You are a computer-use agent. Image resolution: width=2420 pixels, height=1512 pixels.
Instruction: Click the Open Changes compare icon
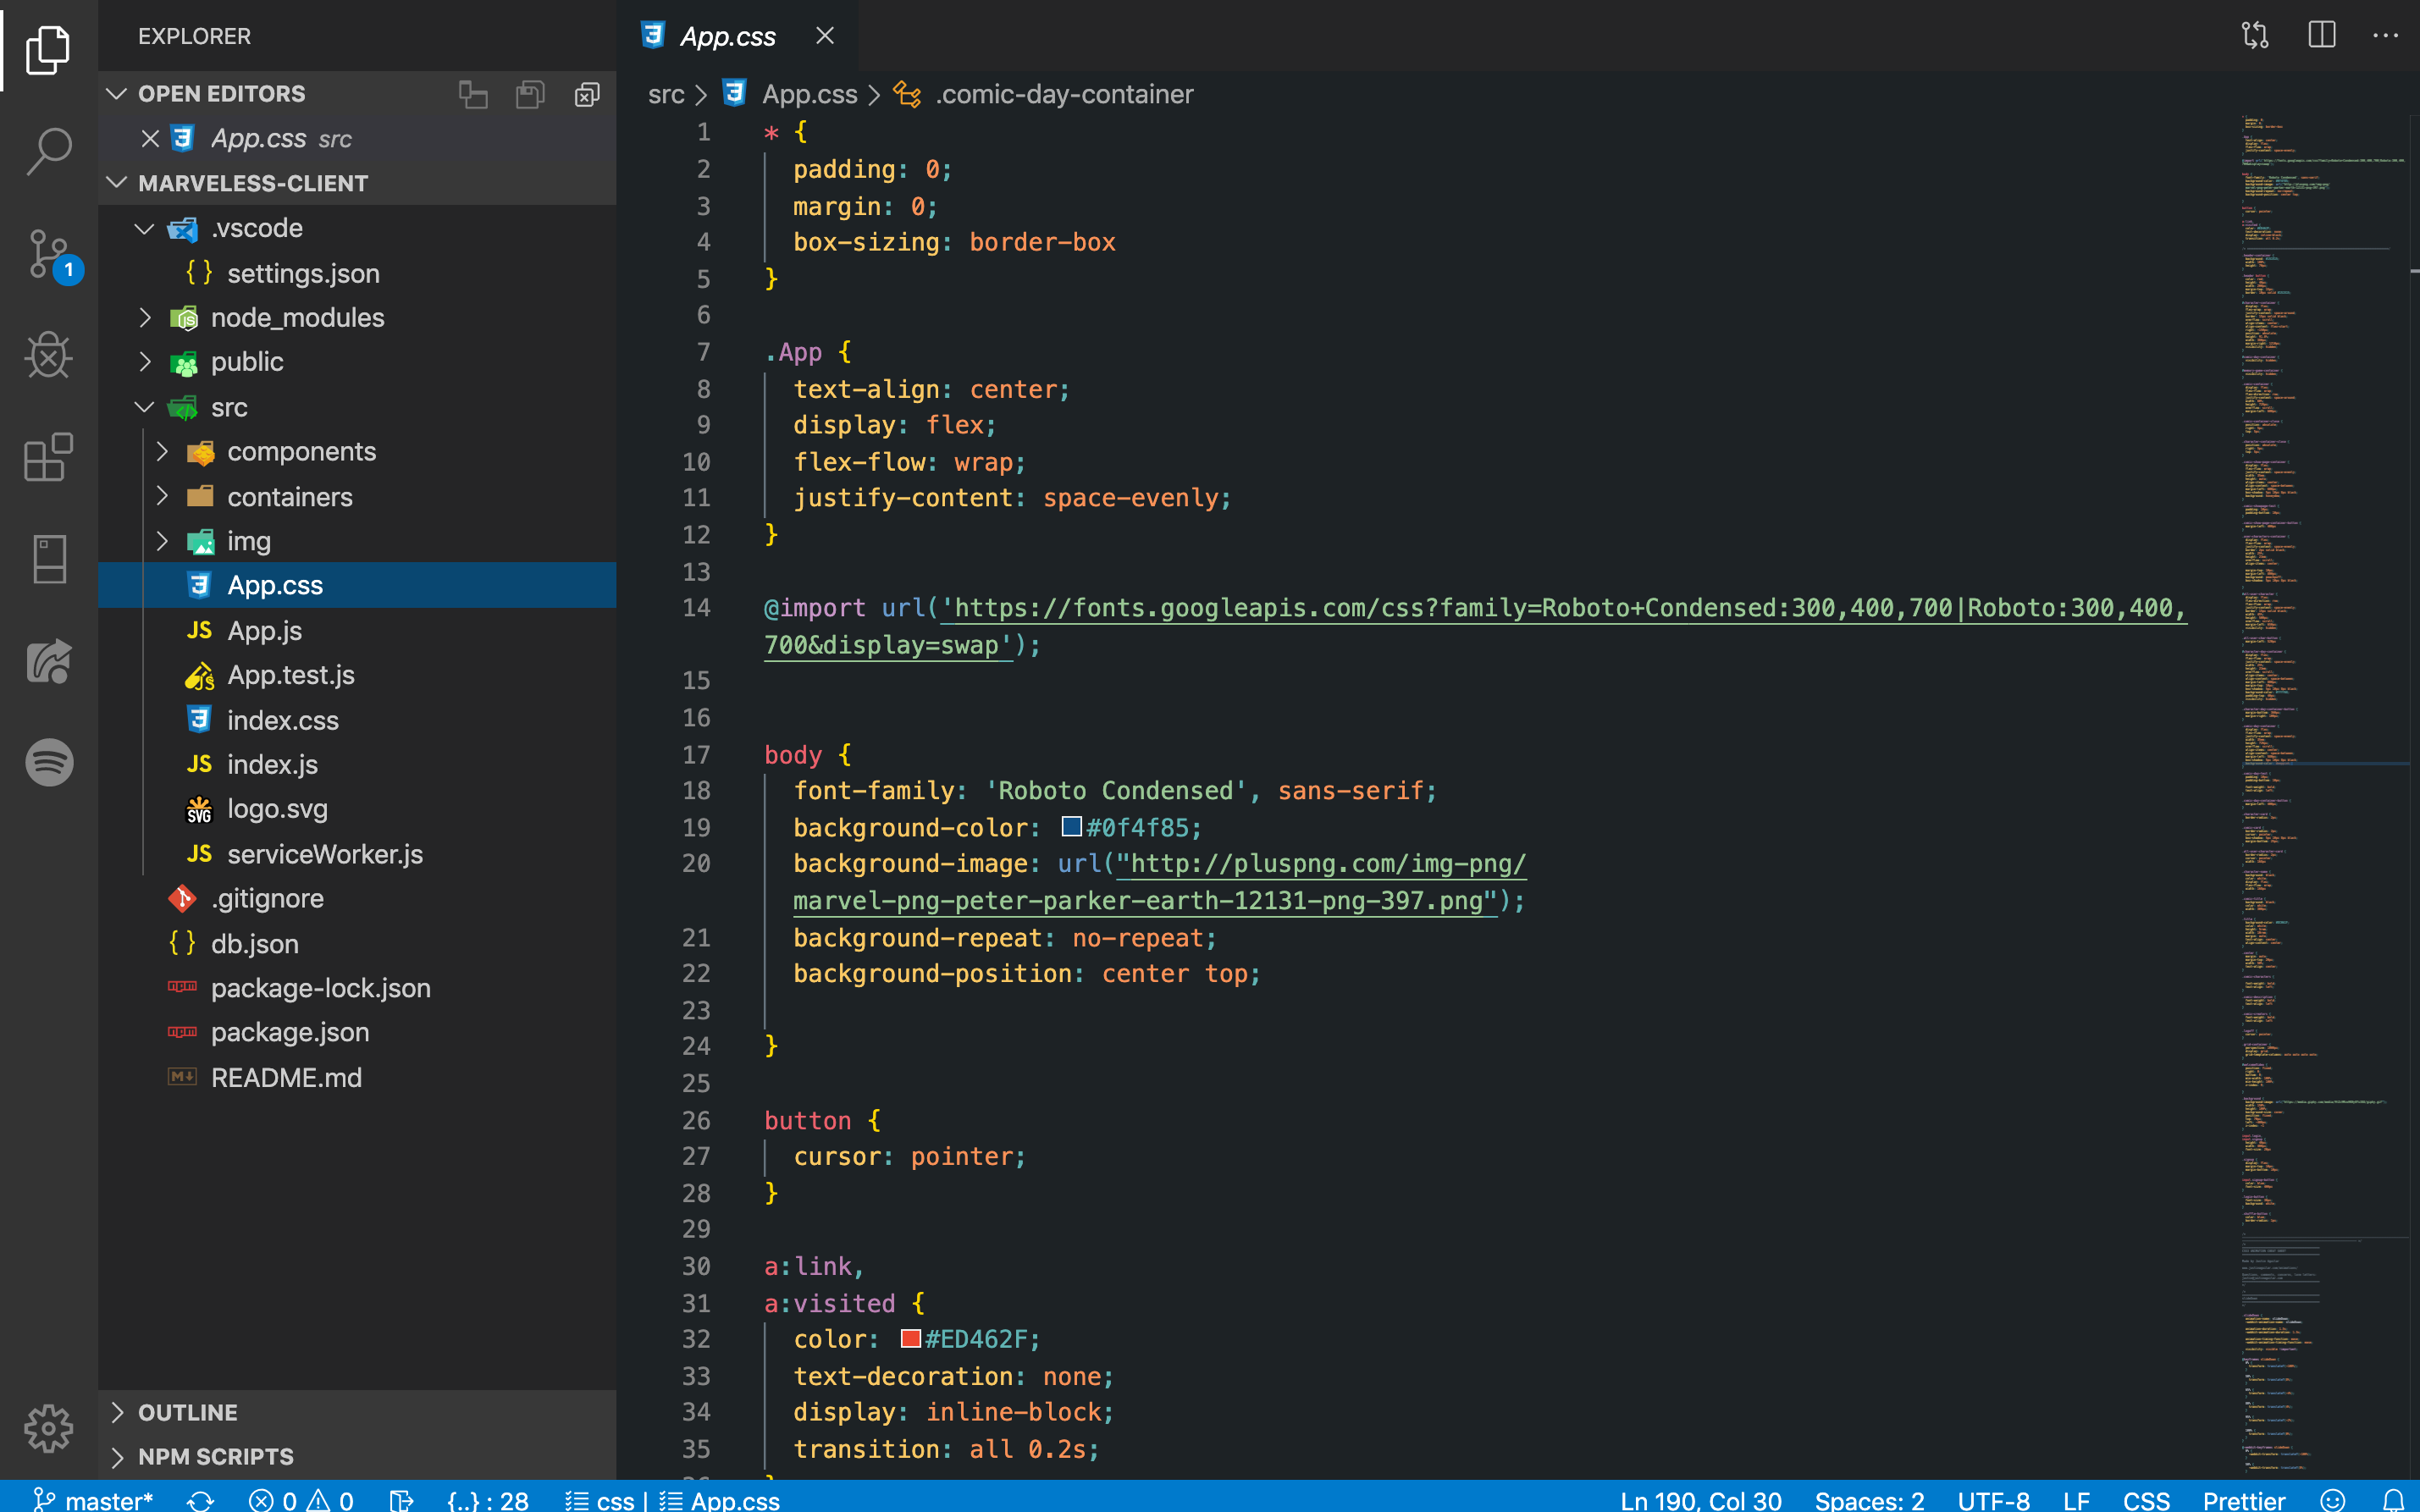[x=2255, y=36]
